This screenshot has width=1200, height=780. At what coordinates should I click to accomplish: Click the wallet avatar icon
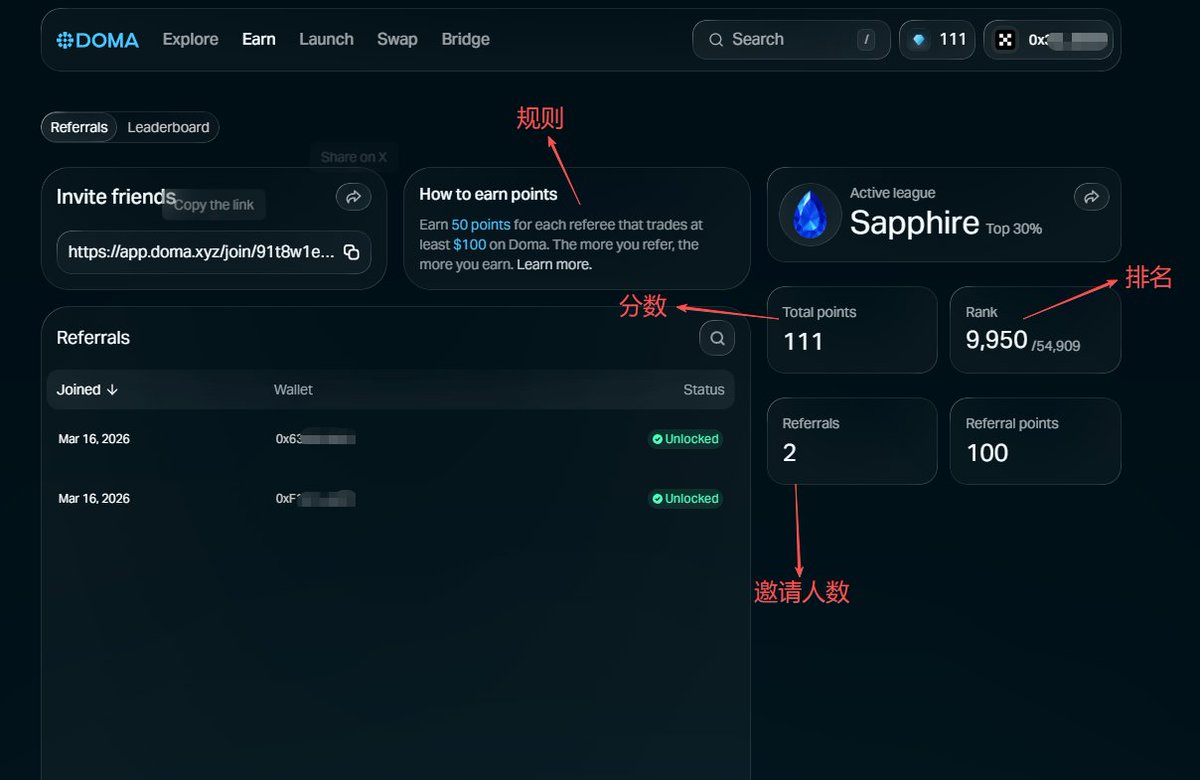point(1005,40)
